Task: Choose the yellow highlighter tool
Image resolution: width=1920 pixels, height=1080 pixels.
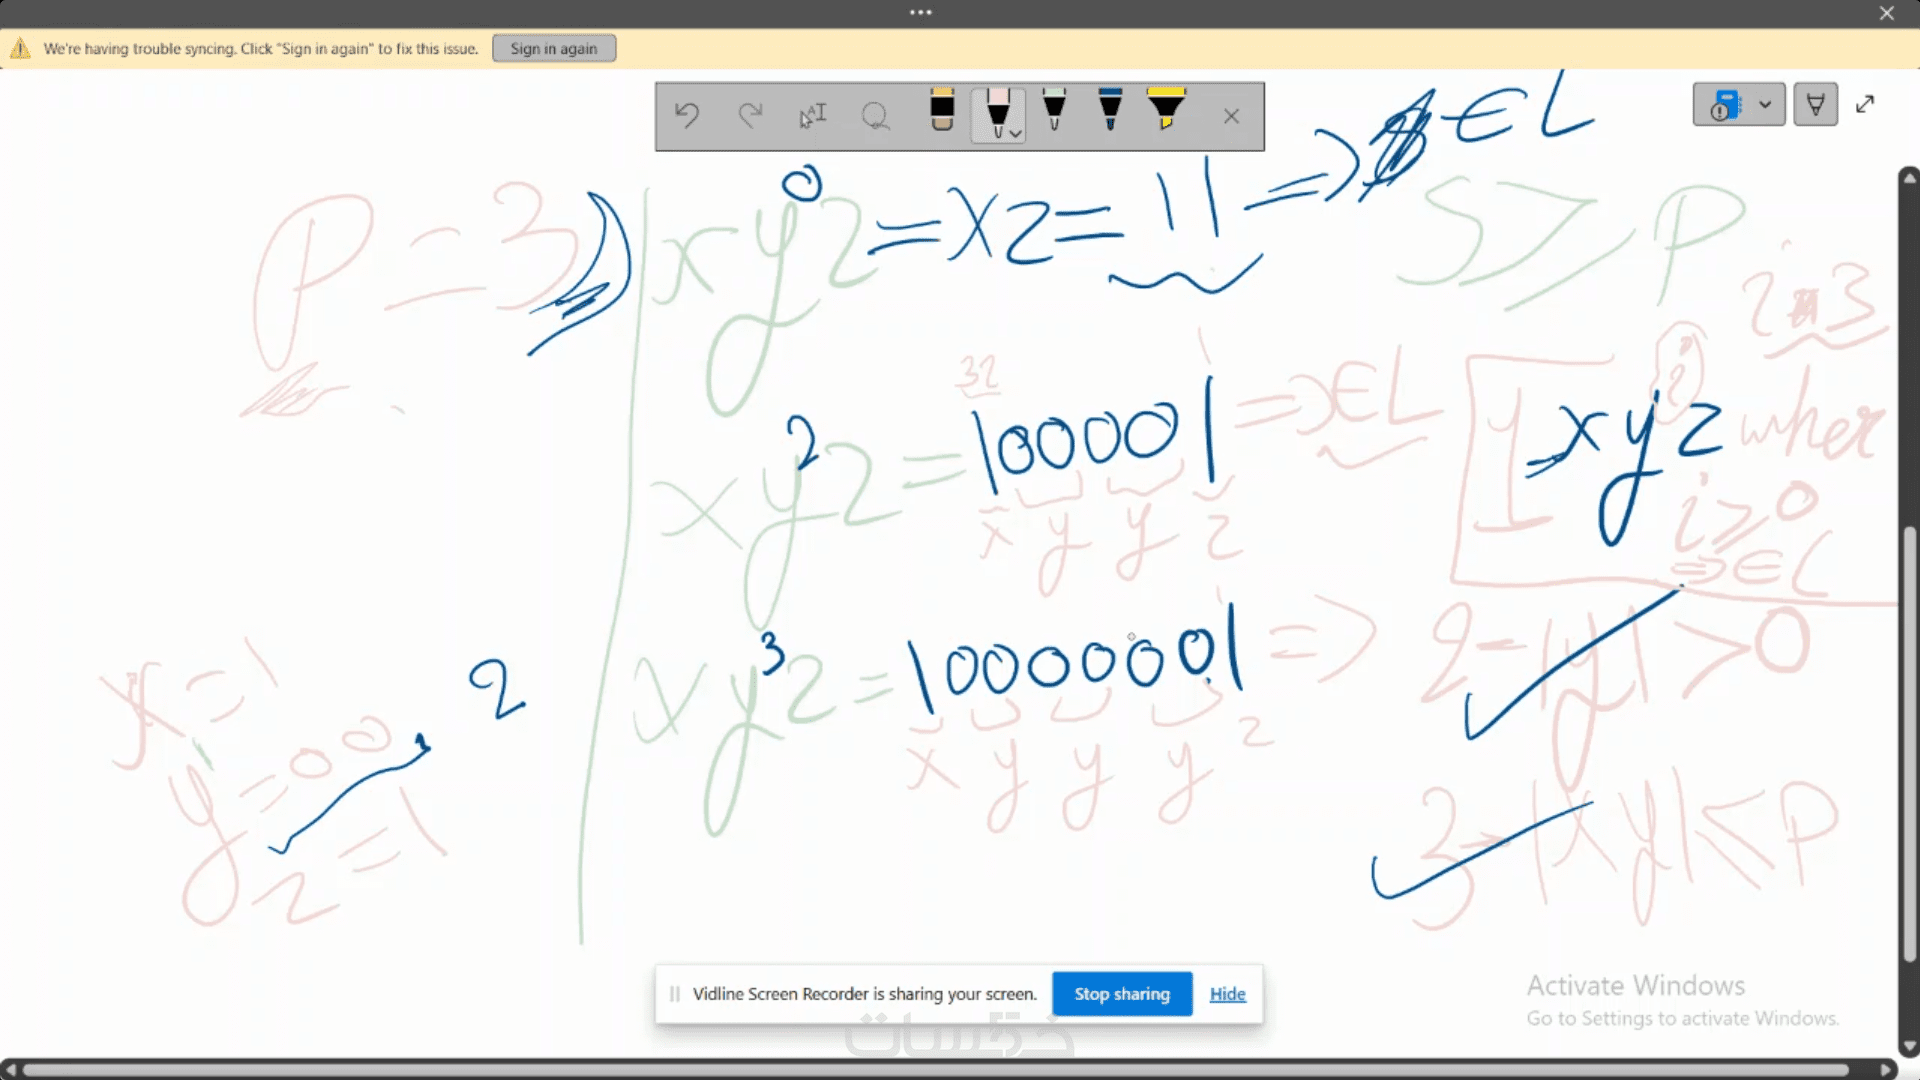Action: tap(1166, 110)
